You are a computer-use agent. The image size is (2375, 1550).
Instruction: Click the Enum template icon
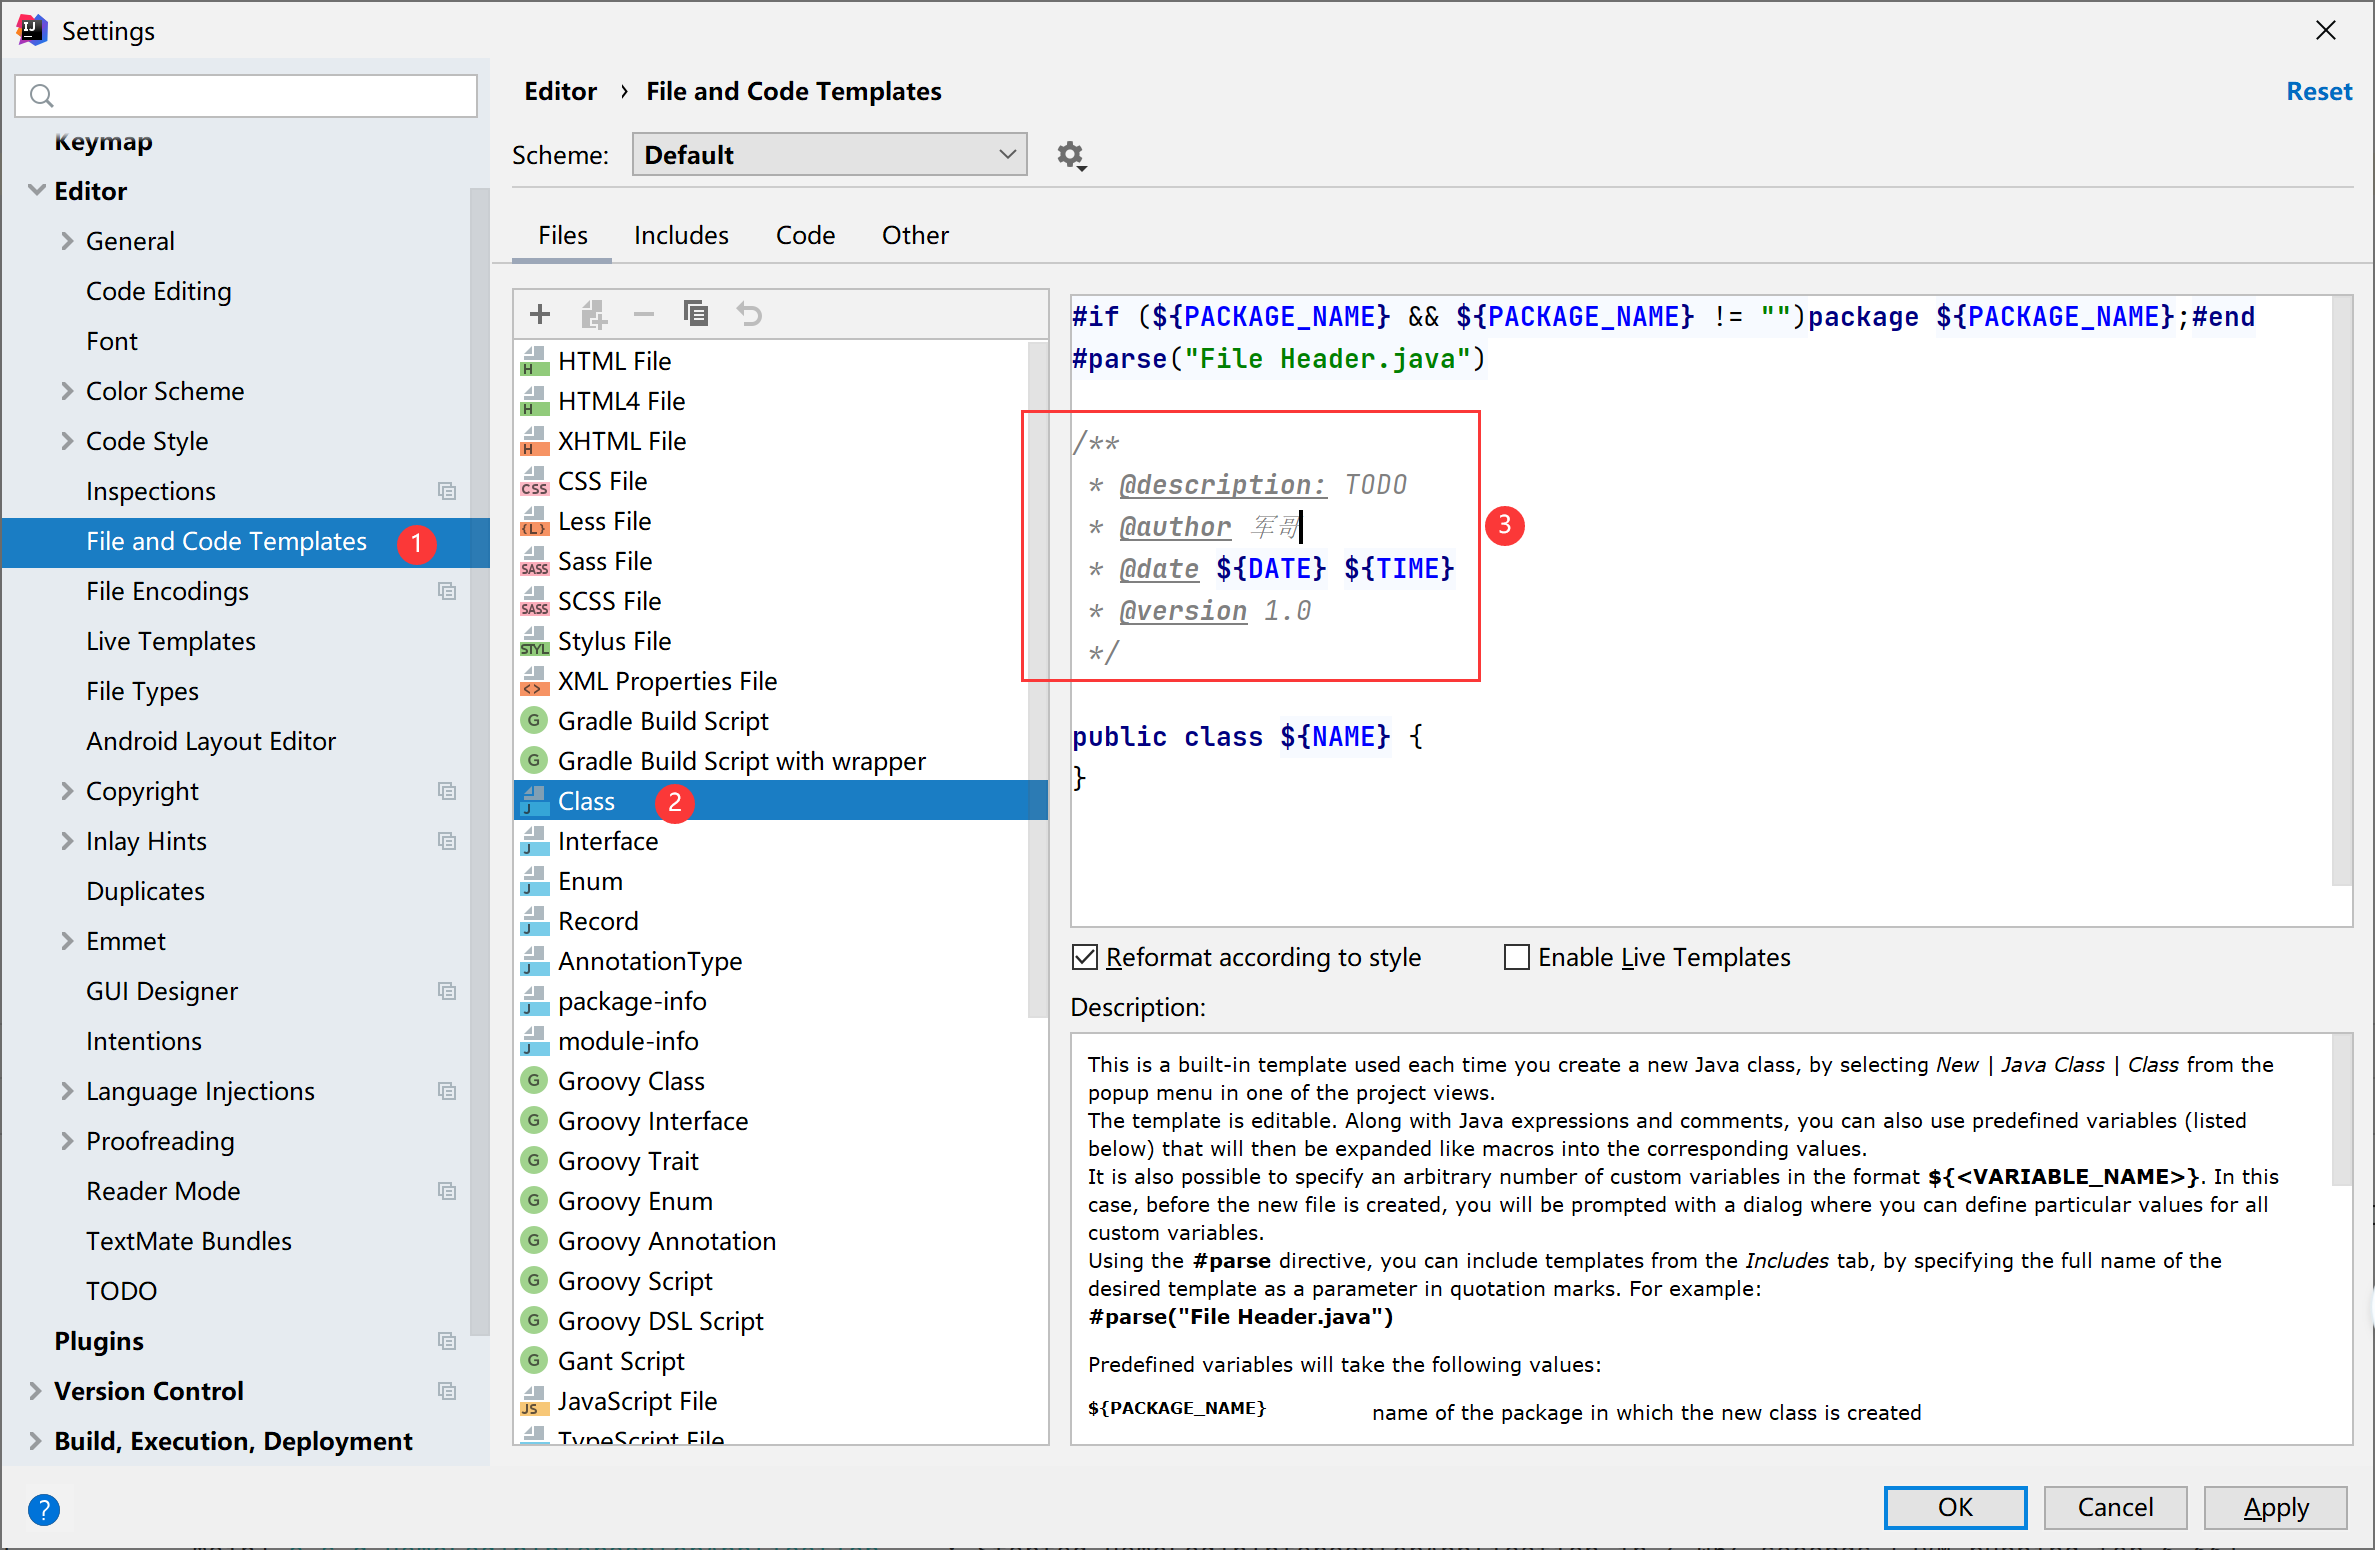535,881
